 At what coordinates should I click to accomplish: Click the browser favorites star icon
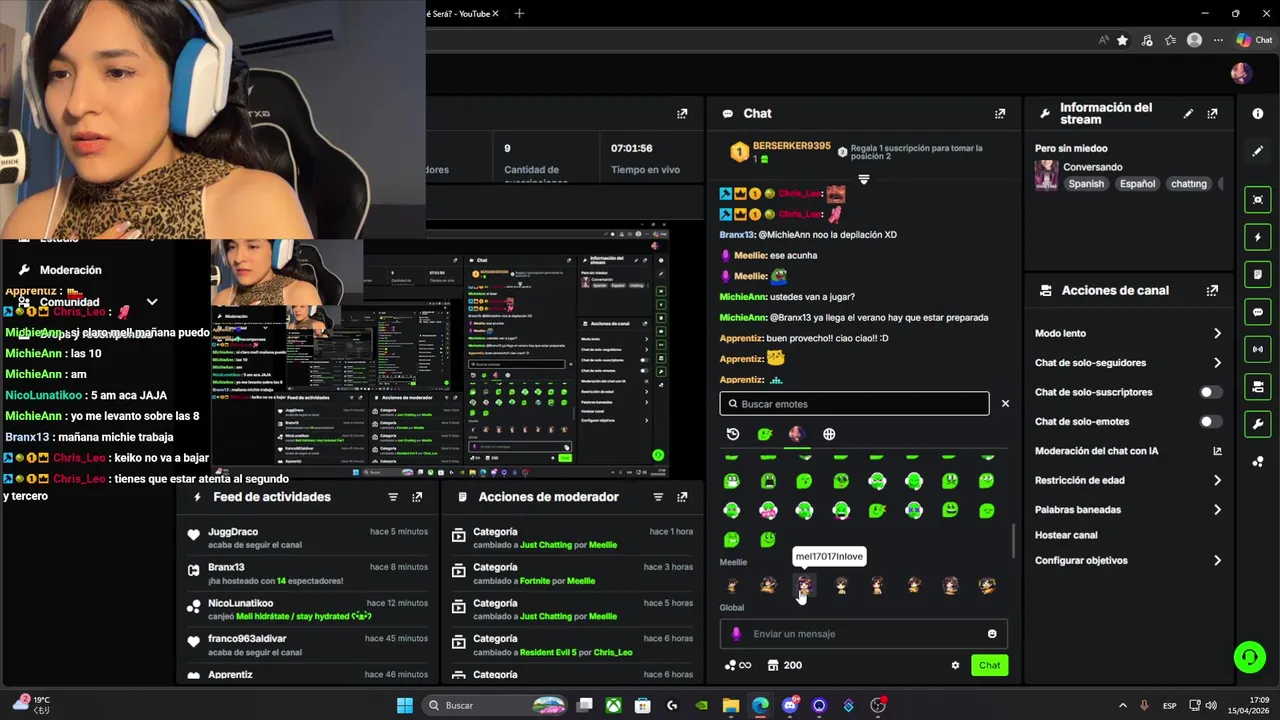1122,40
